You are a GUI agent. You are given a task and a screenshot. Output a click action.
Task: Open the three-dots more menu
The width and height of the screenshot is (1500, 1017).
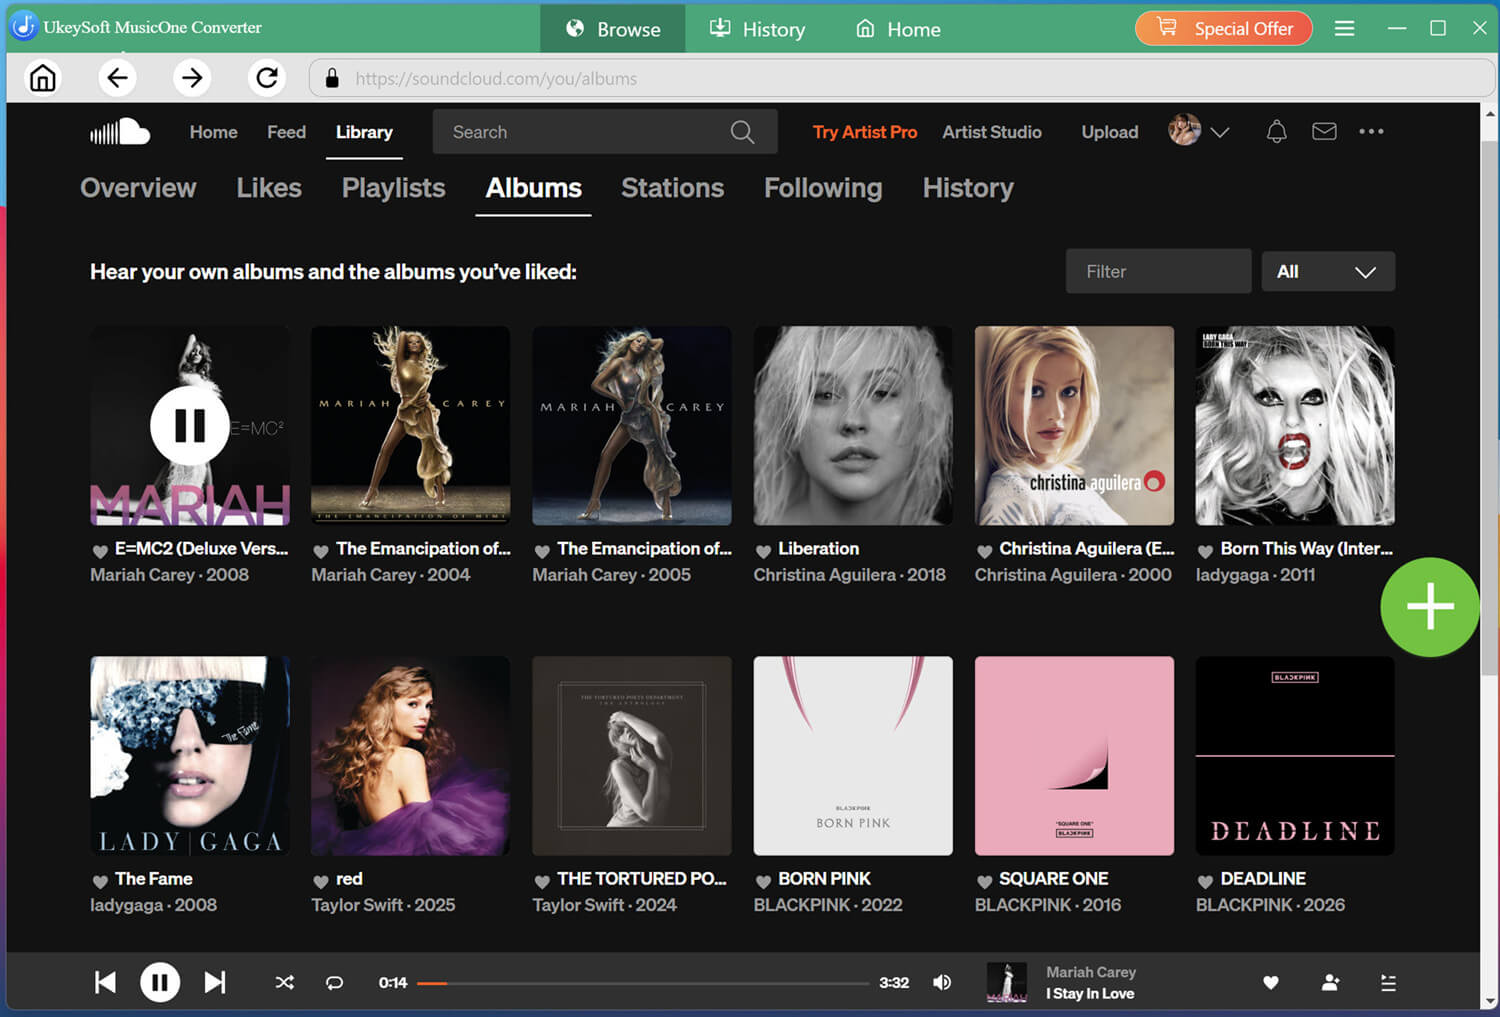[x=1371, y=131]
